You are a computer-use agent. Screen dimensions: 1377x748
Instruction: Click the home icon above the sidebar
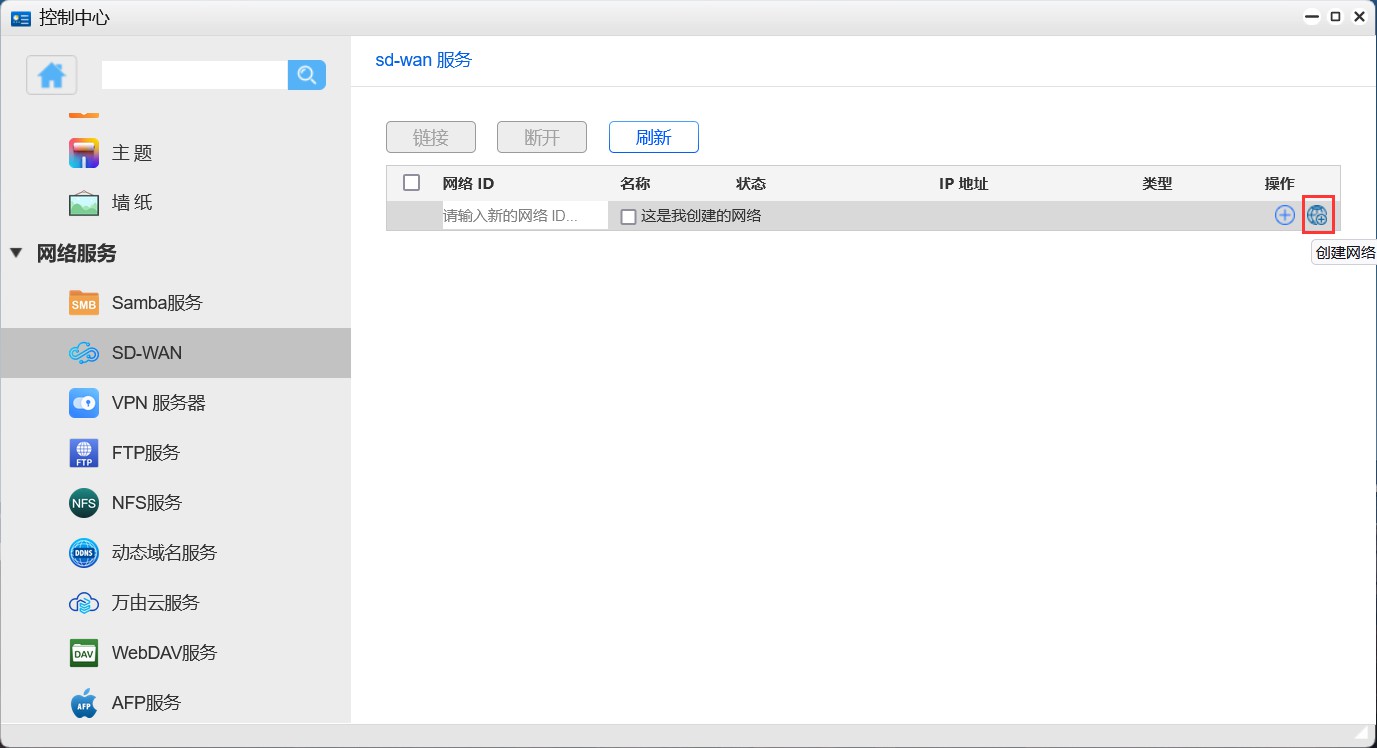click(51, 74)
